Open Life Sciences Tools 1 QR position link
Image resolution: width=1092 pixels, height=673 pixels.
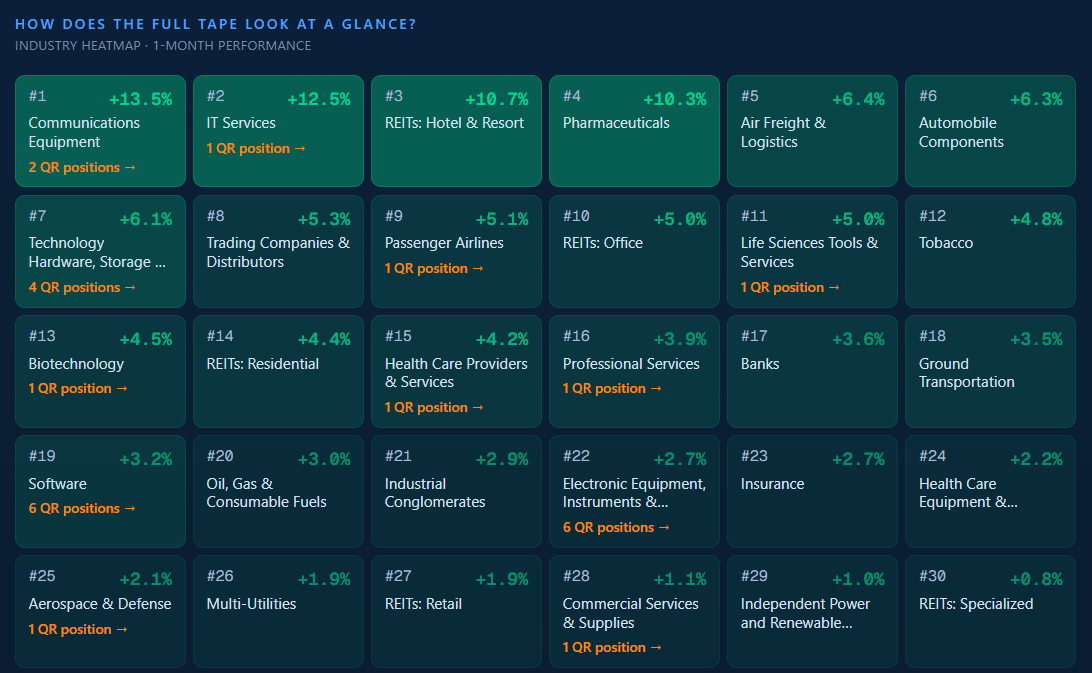click(x=790, y=287)
